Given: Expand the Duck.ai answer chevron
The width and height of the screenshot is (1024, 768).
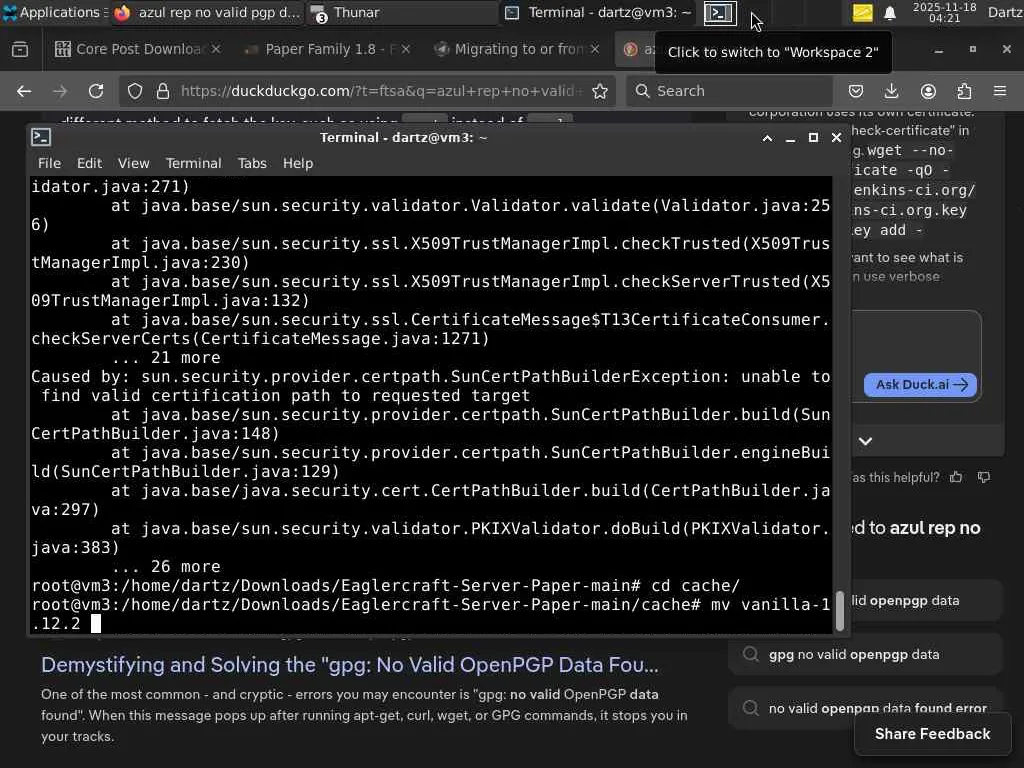Looking at the screenshot, I should [x=865, y=441].
